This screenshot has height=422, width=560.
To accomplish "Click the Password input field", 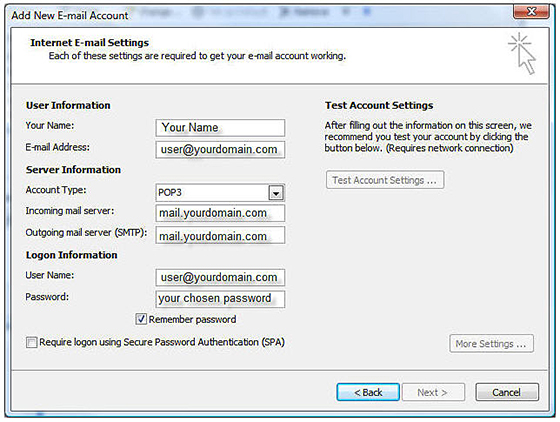I will (x=220, y=299).
